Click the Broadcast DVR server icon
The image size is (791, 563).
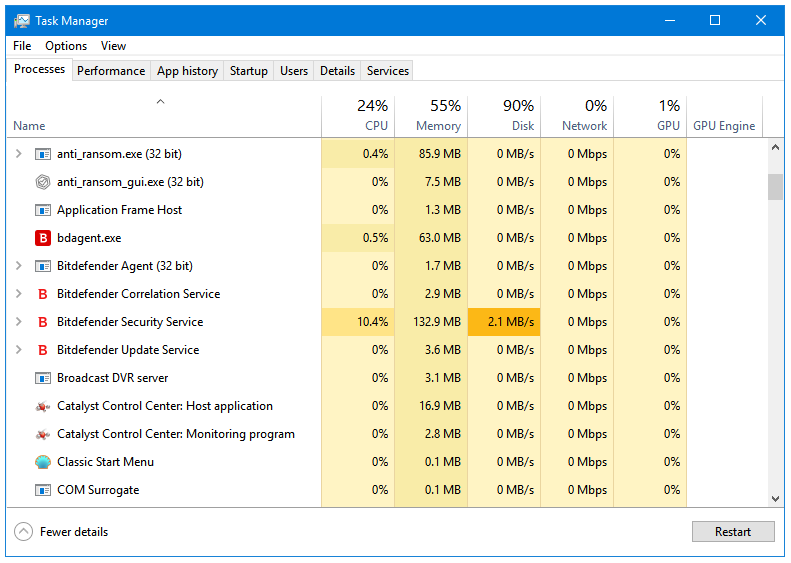[x=43, y=378]
